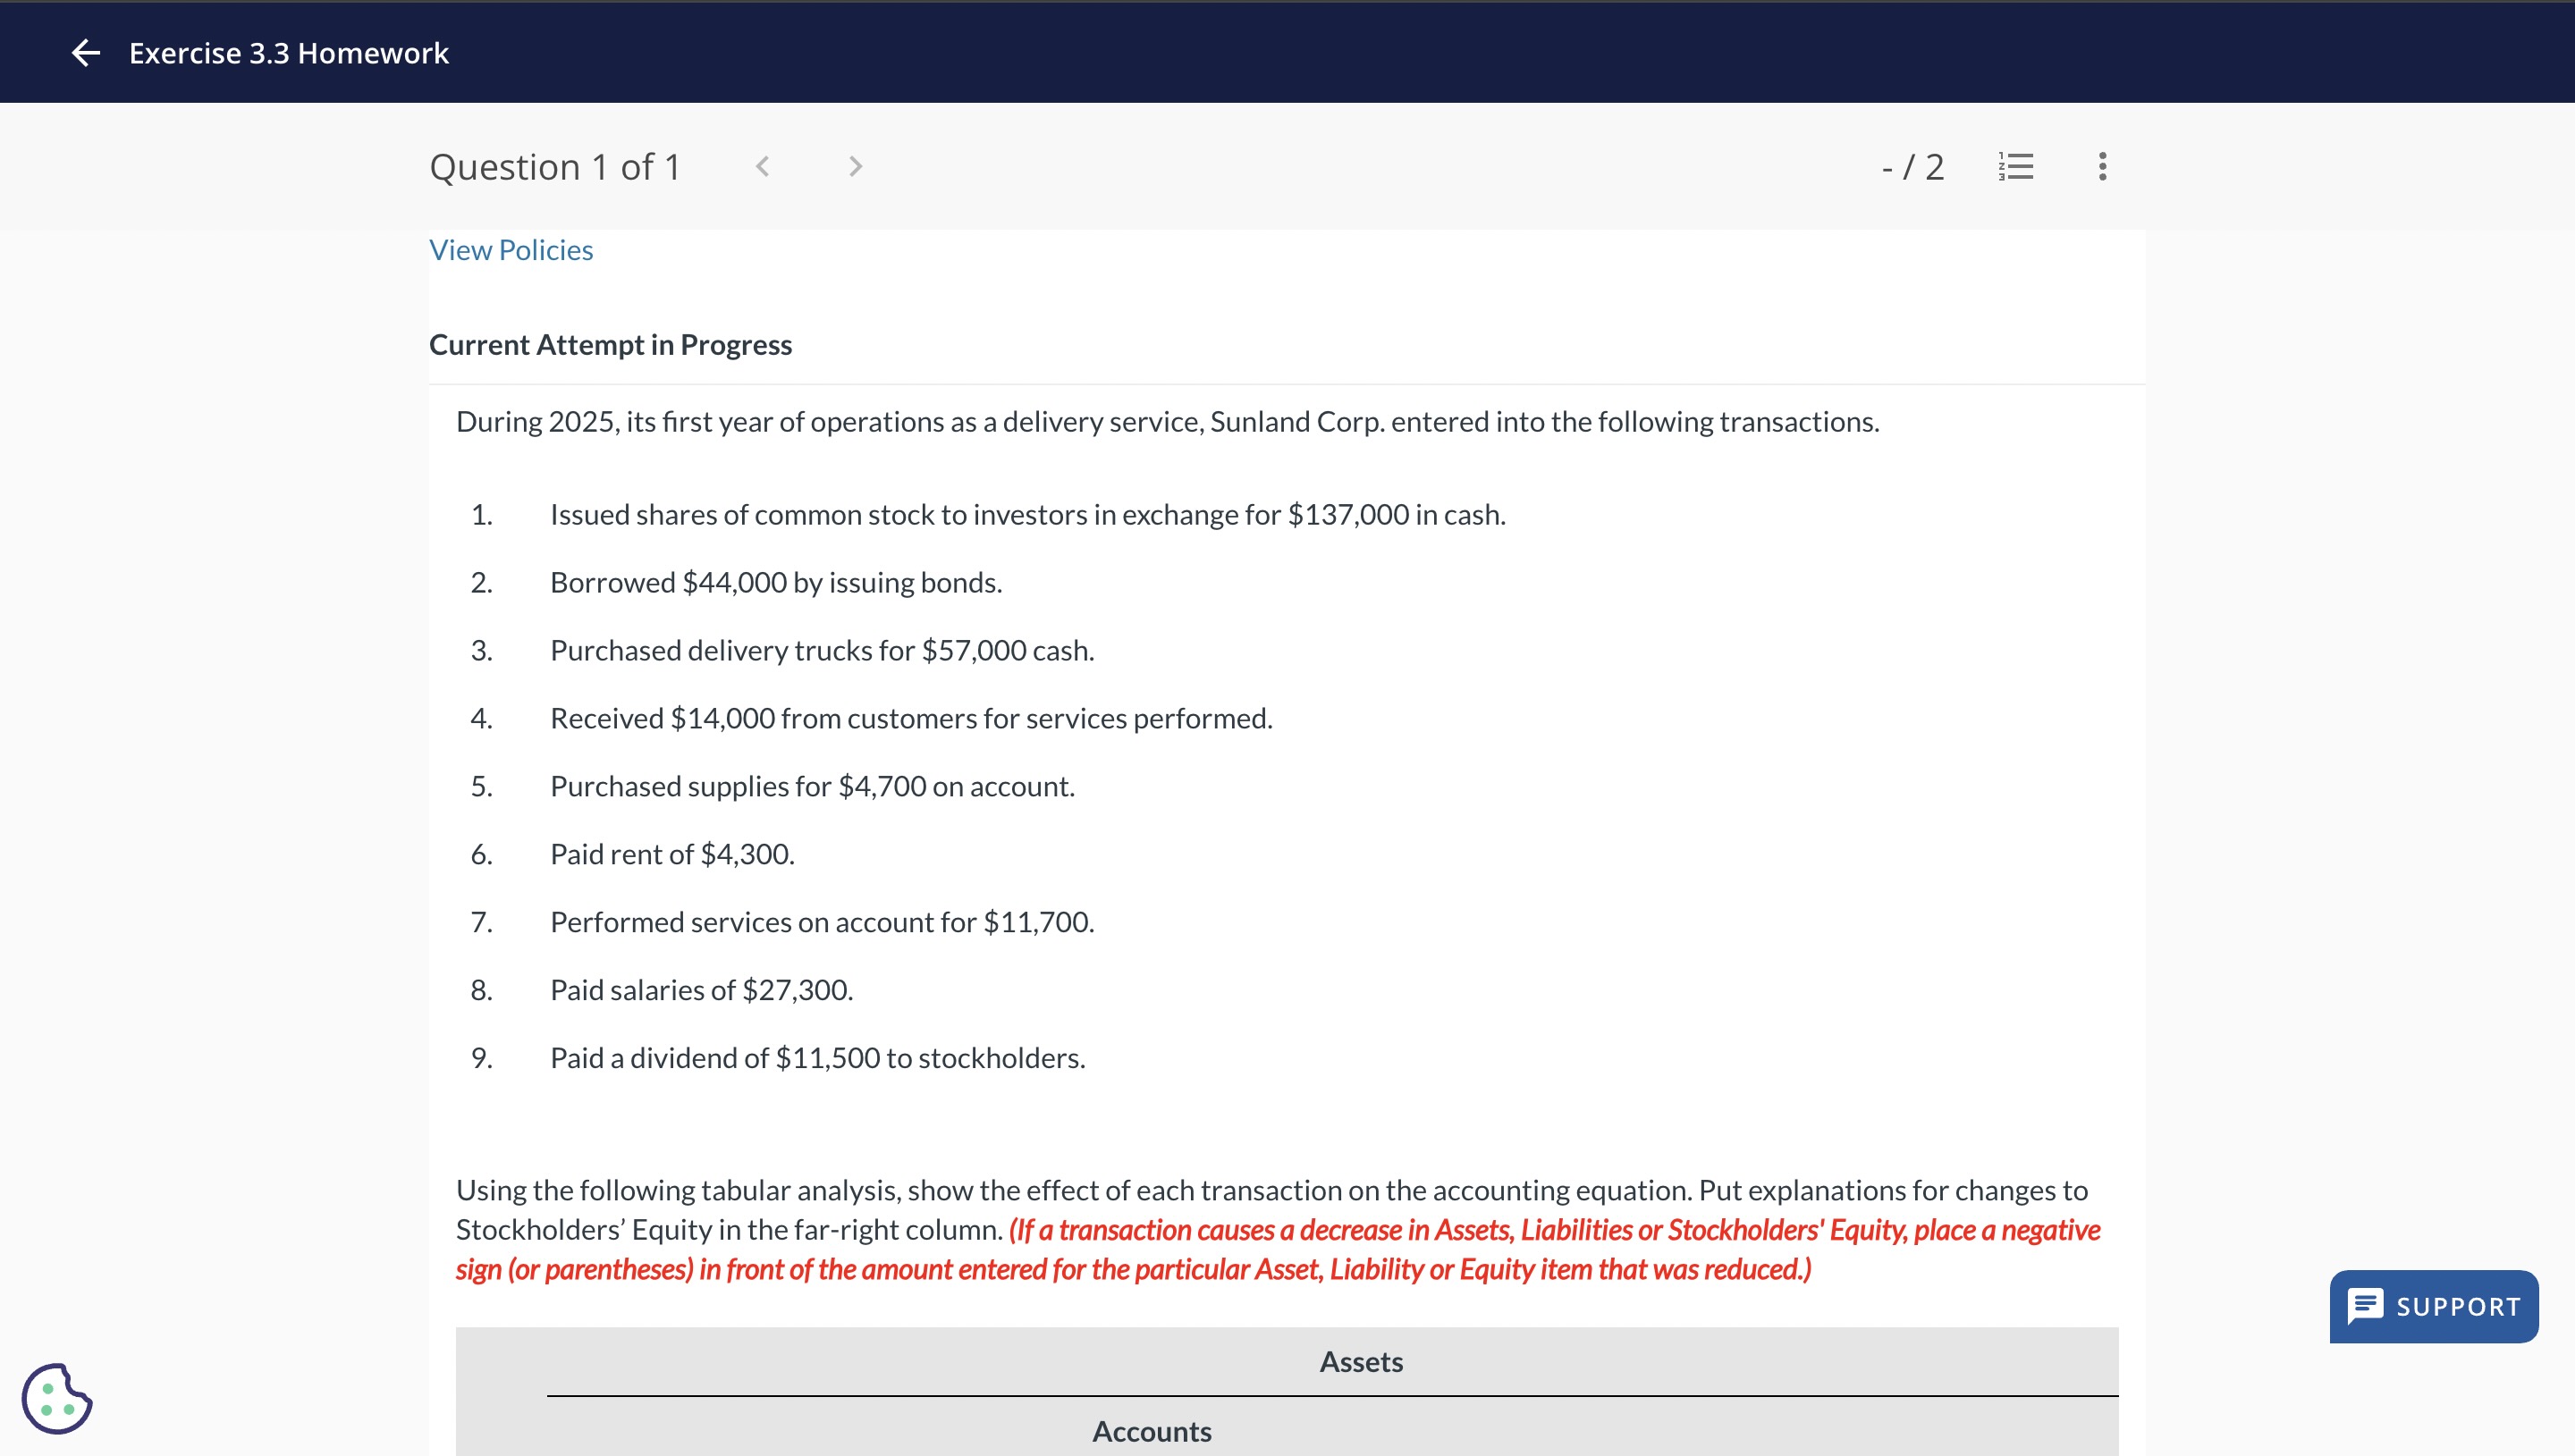Viewport: 2575px width, 1456px height.
Task: Select the chat icon inside the SUPPORT button
Action: 2365,1305
